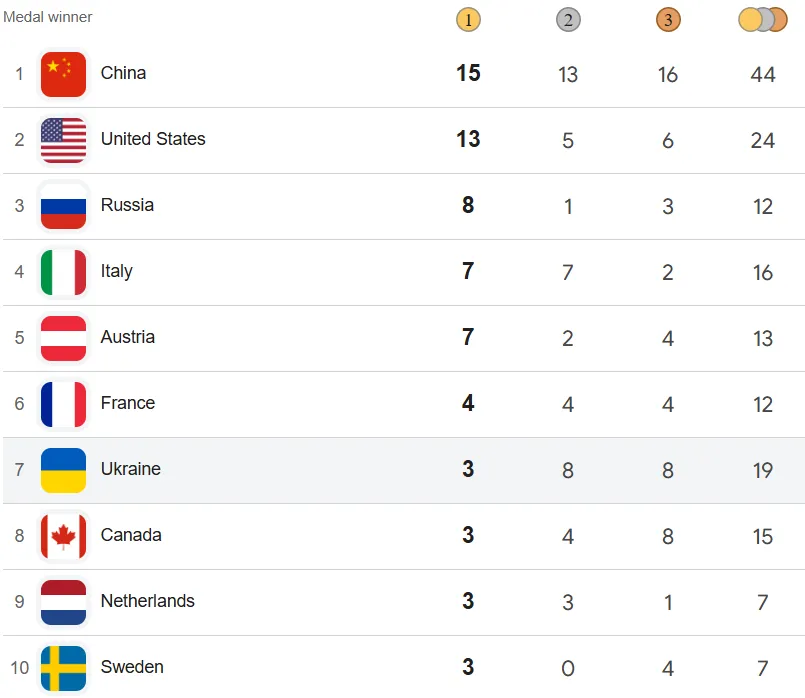Click the total medals combined icon
Screen dimensions: 805x698
pyautogui.click(x=763, y=19)
